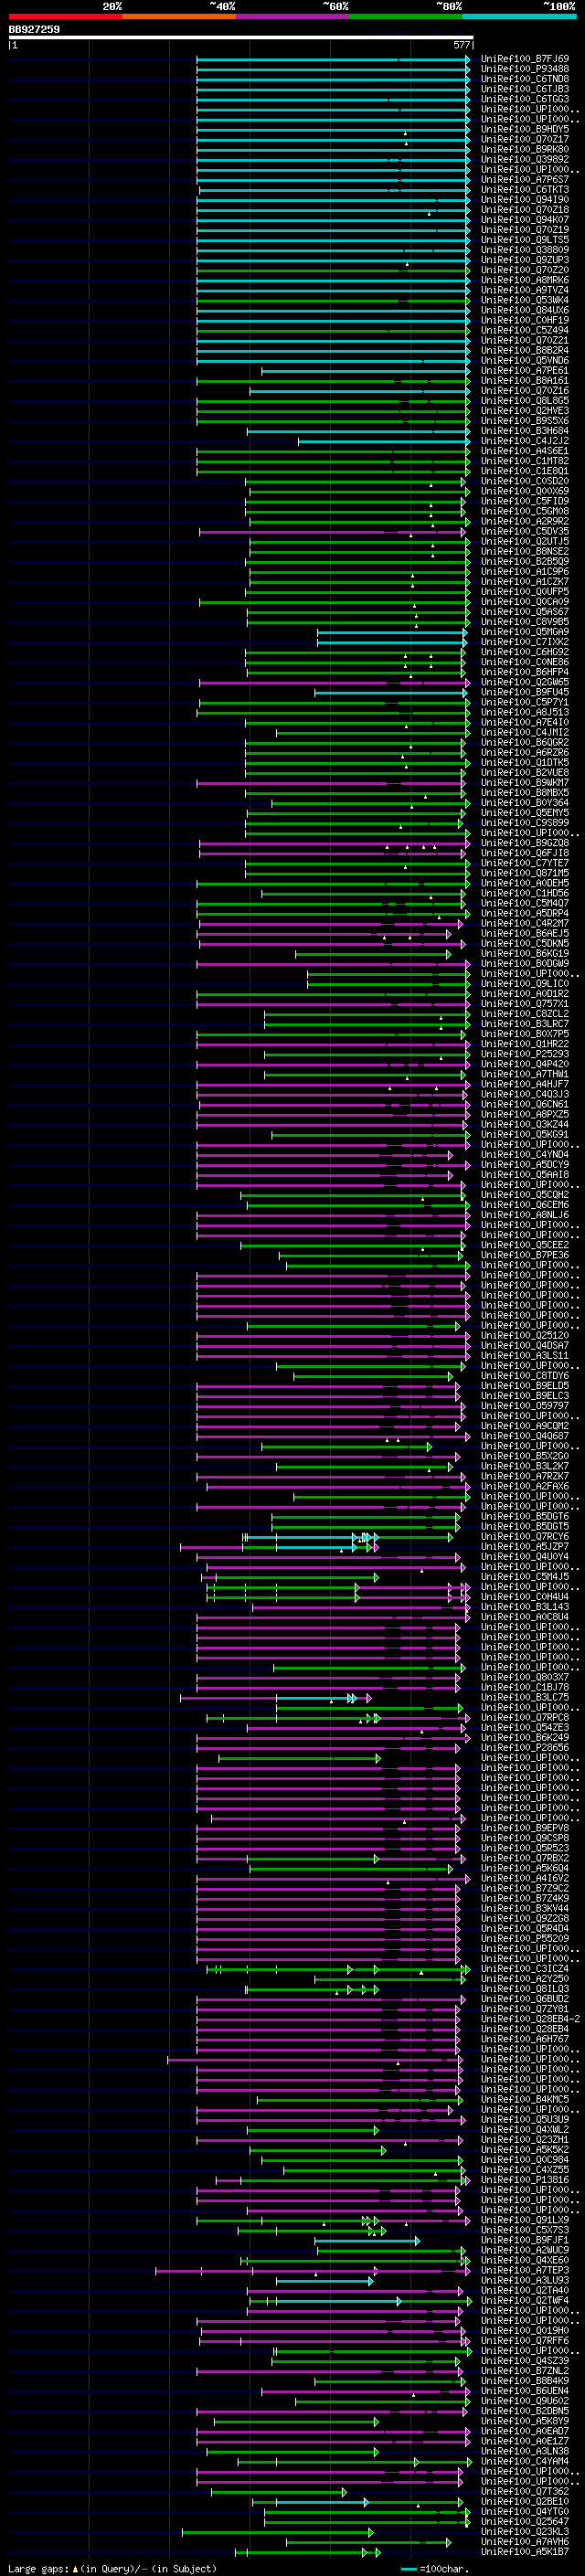Click the cyan ~100% identity color segment

518,16
